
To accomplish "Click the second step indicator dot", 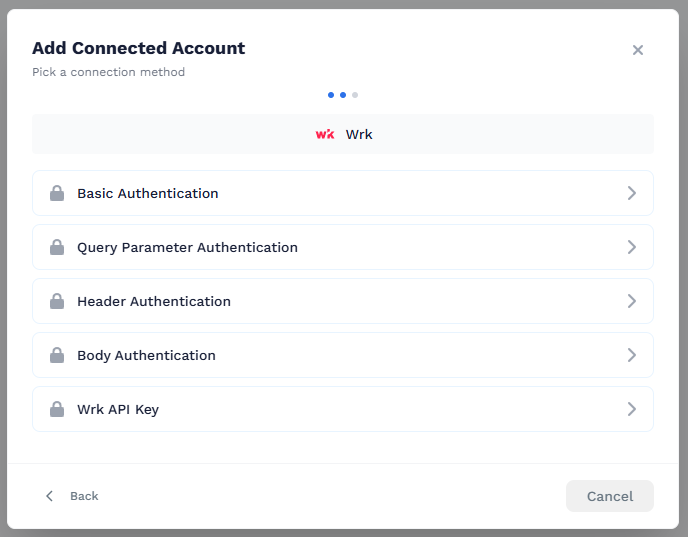I will (x=343, y=95).
